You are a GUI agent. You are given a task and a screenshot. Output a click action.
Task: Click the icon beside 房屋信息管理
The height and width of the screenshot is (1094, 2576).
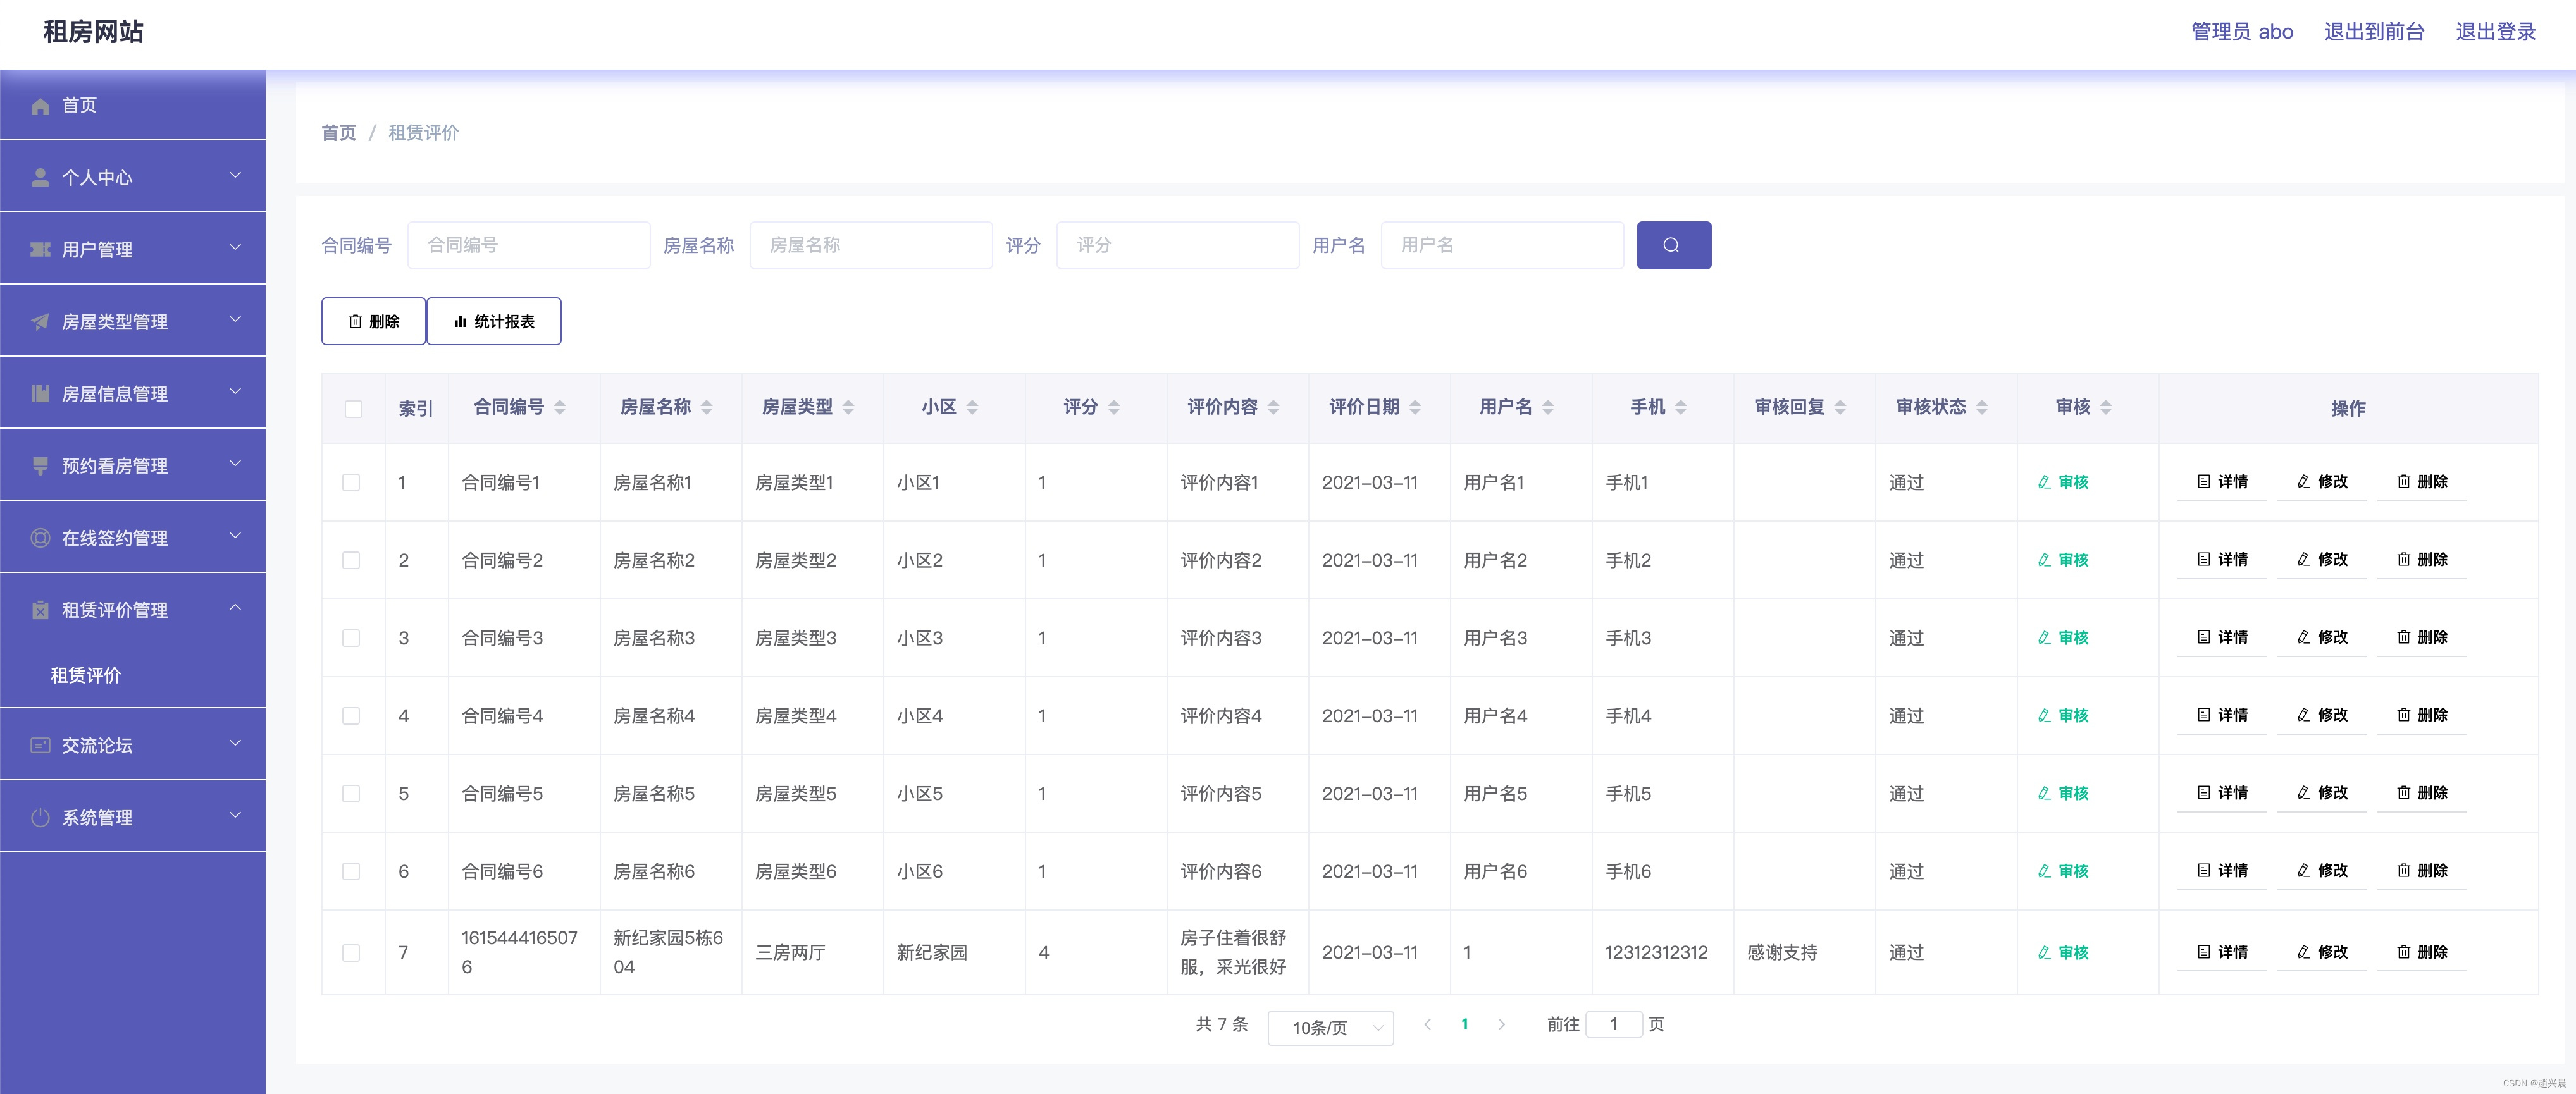(x=40, y=393)
